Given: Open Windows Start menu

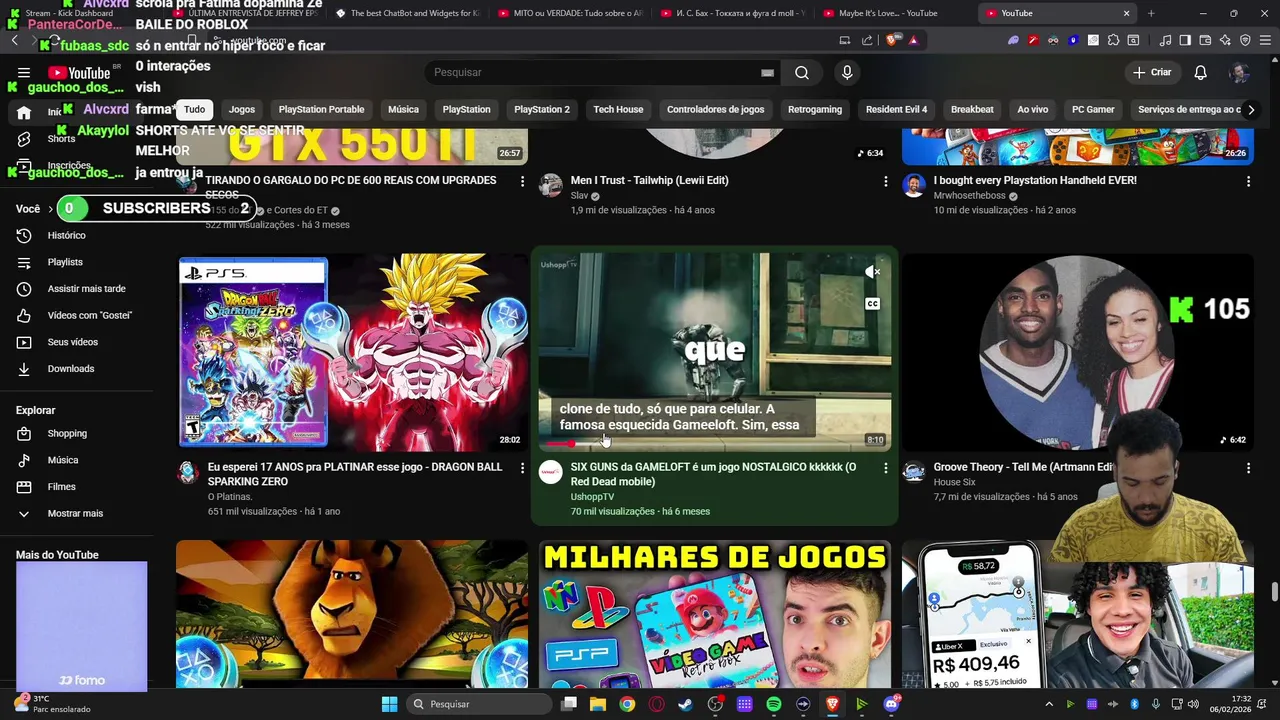Looking at the screenshot, I should click(389, 704).
